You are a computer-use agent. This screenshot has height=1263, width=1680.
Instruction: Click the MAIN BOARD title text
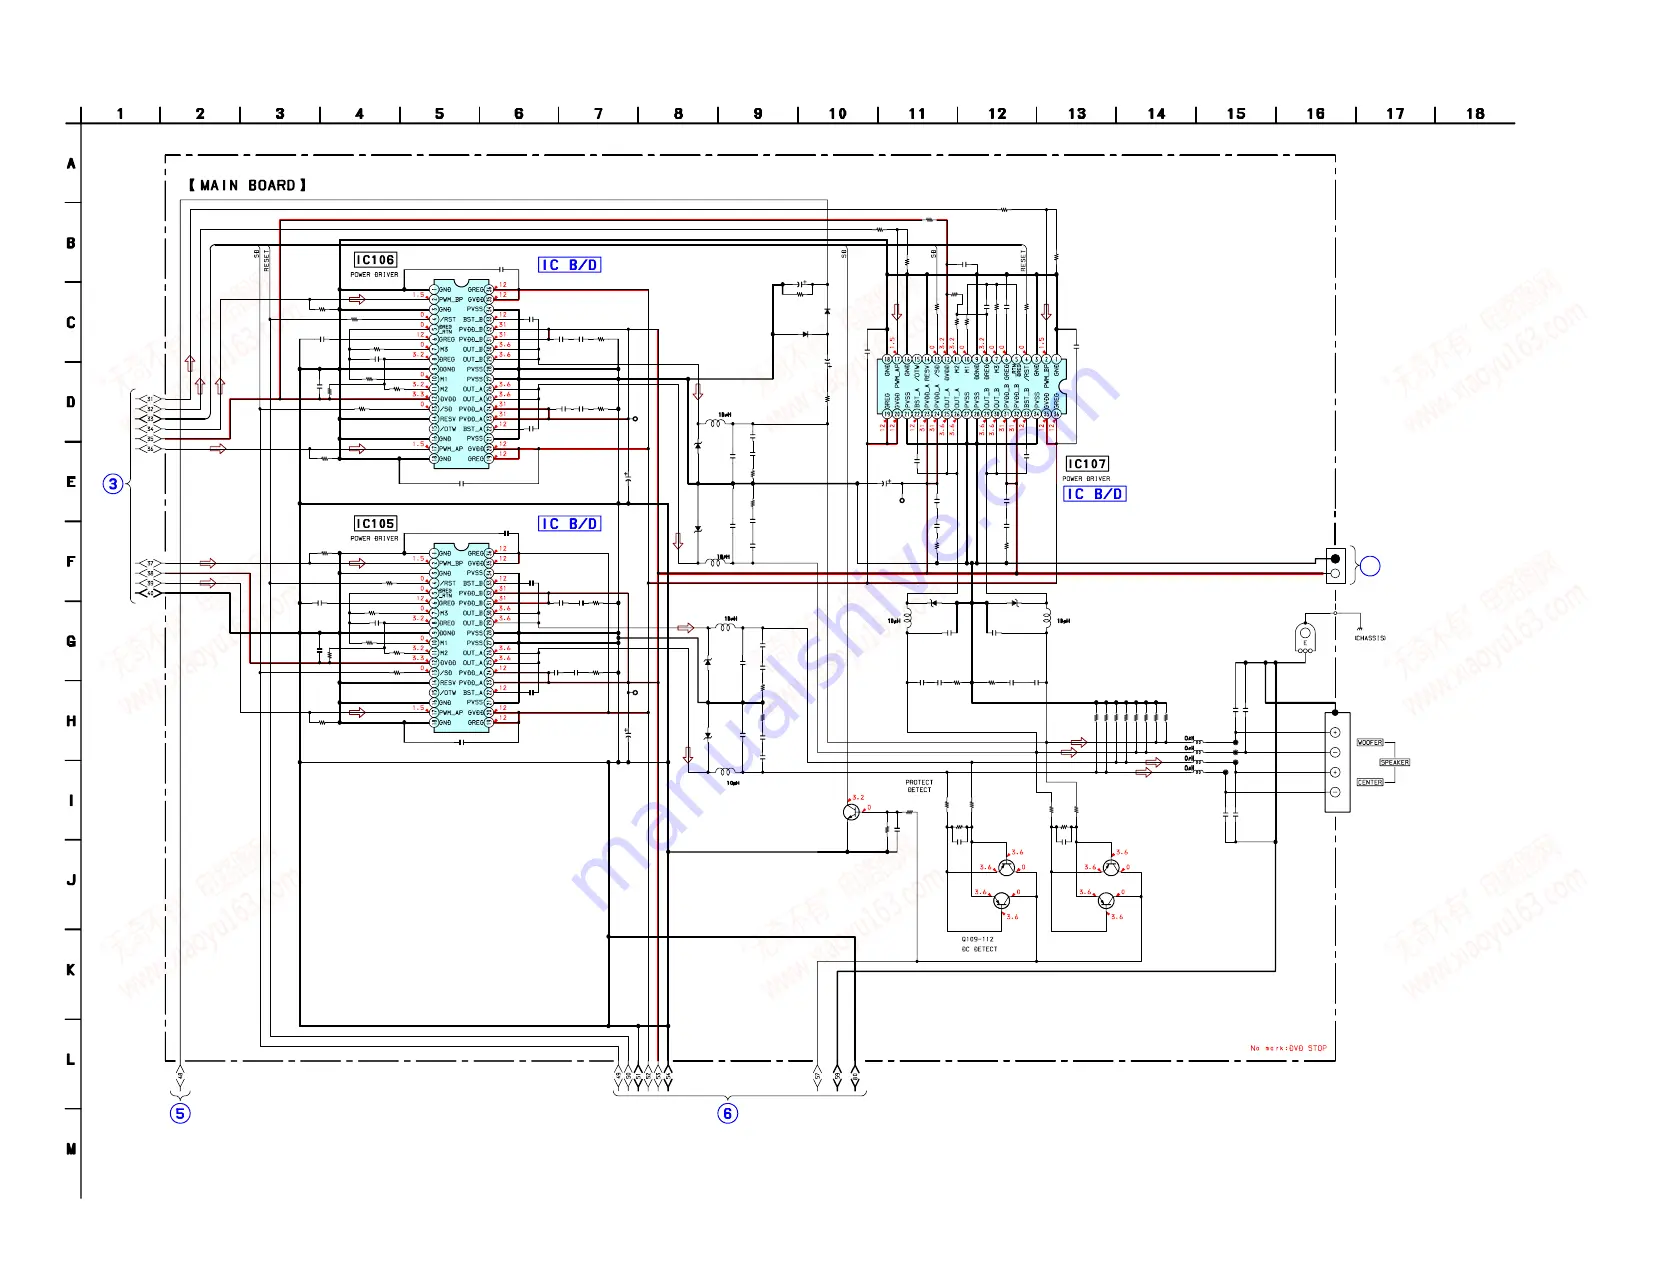247,186
